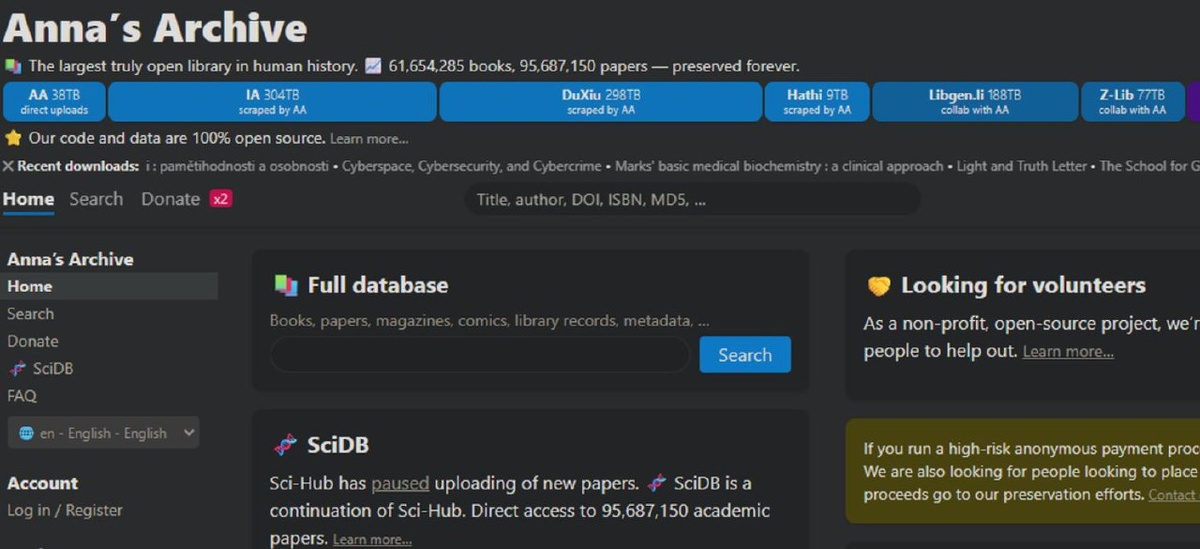
Task: Open the paused link in SciDB text
Action: (400, 483)
